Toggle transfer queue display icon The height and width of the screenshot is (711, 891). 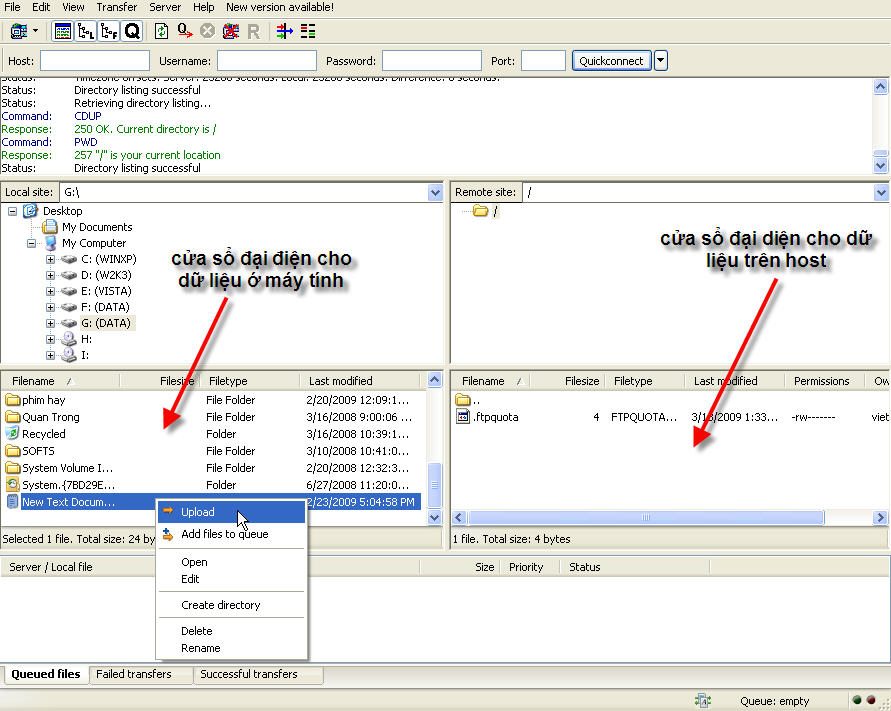point(132,31)
